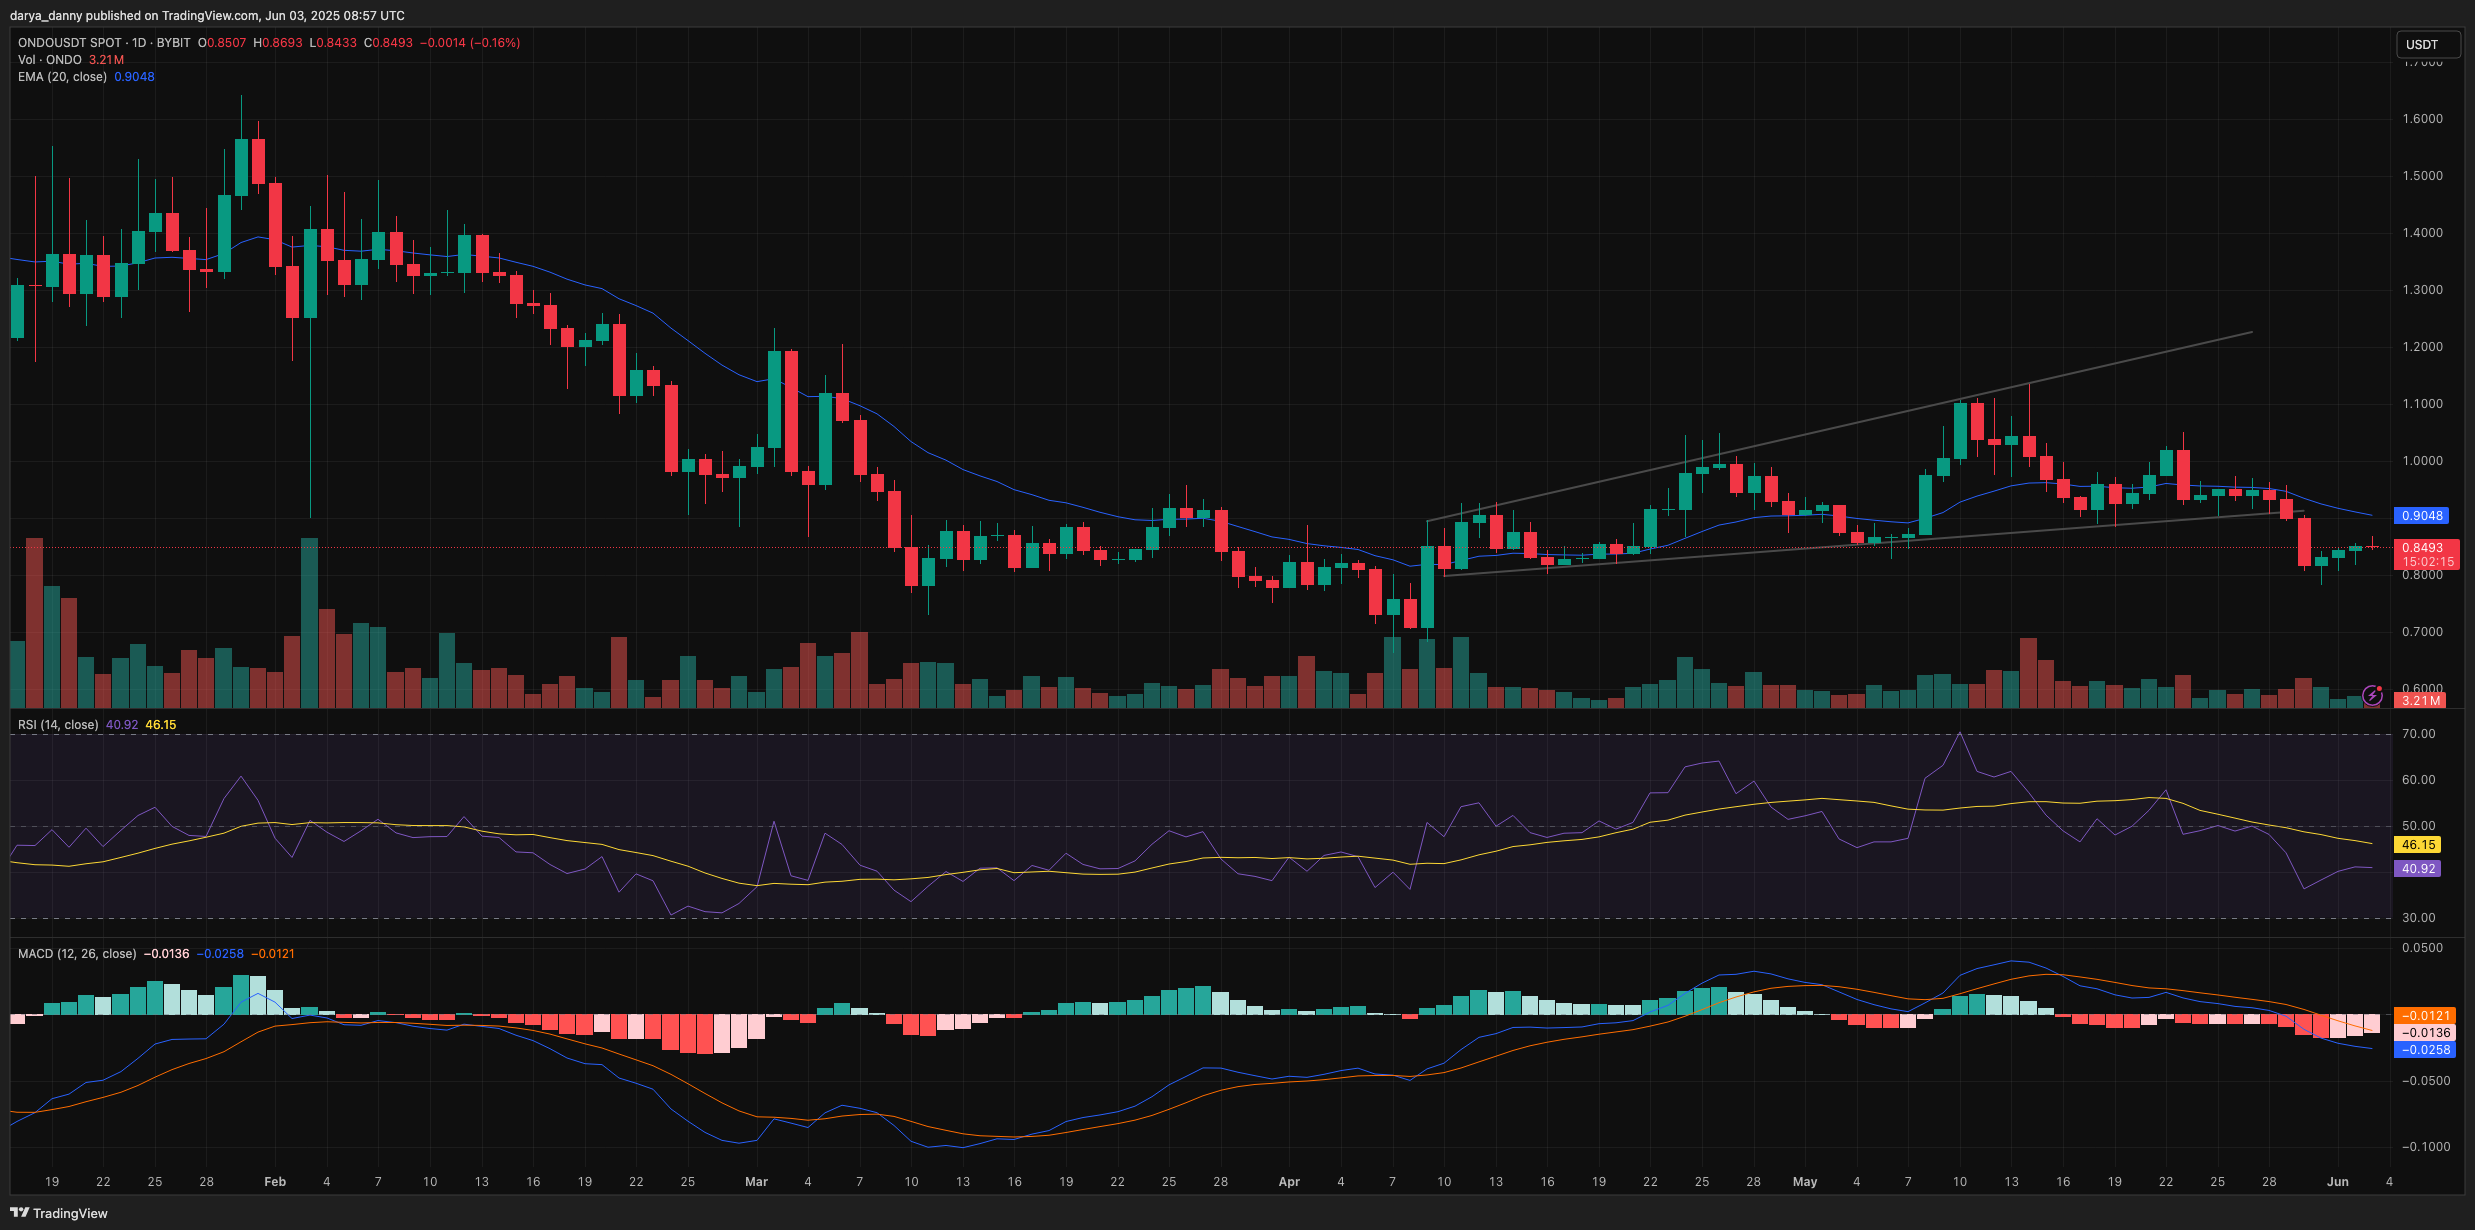Click the ONDOUSDT SPOT symbol title

click(70, 43)
